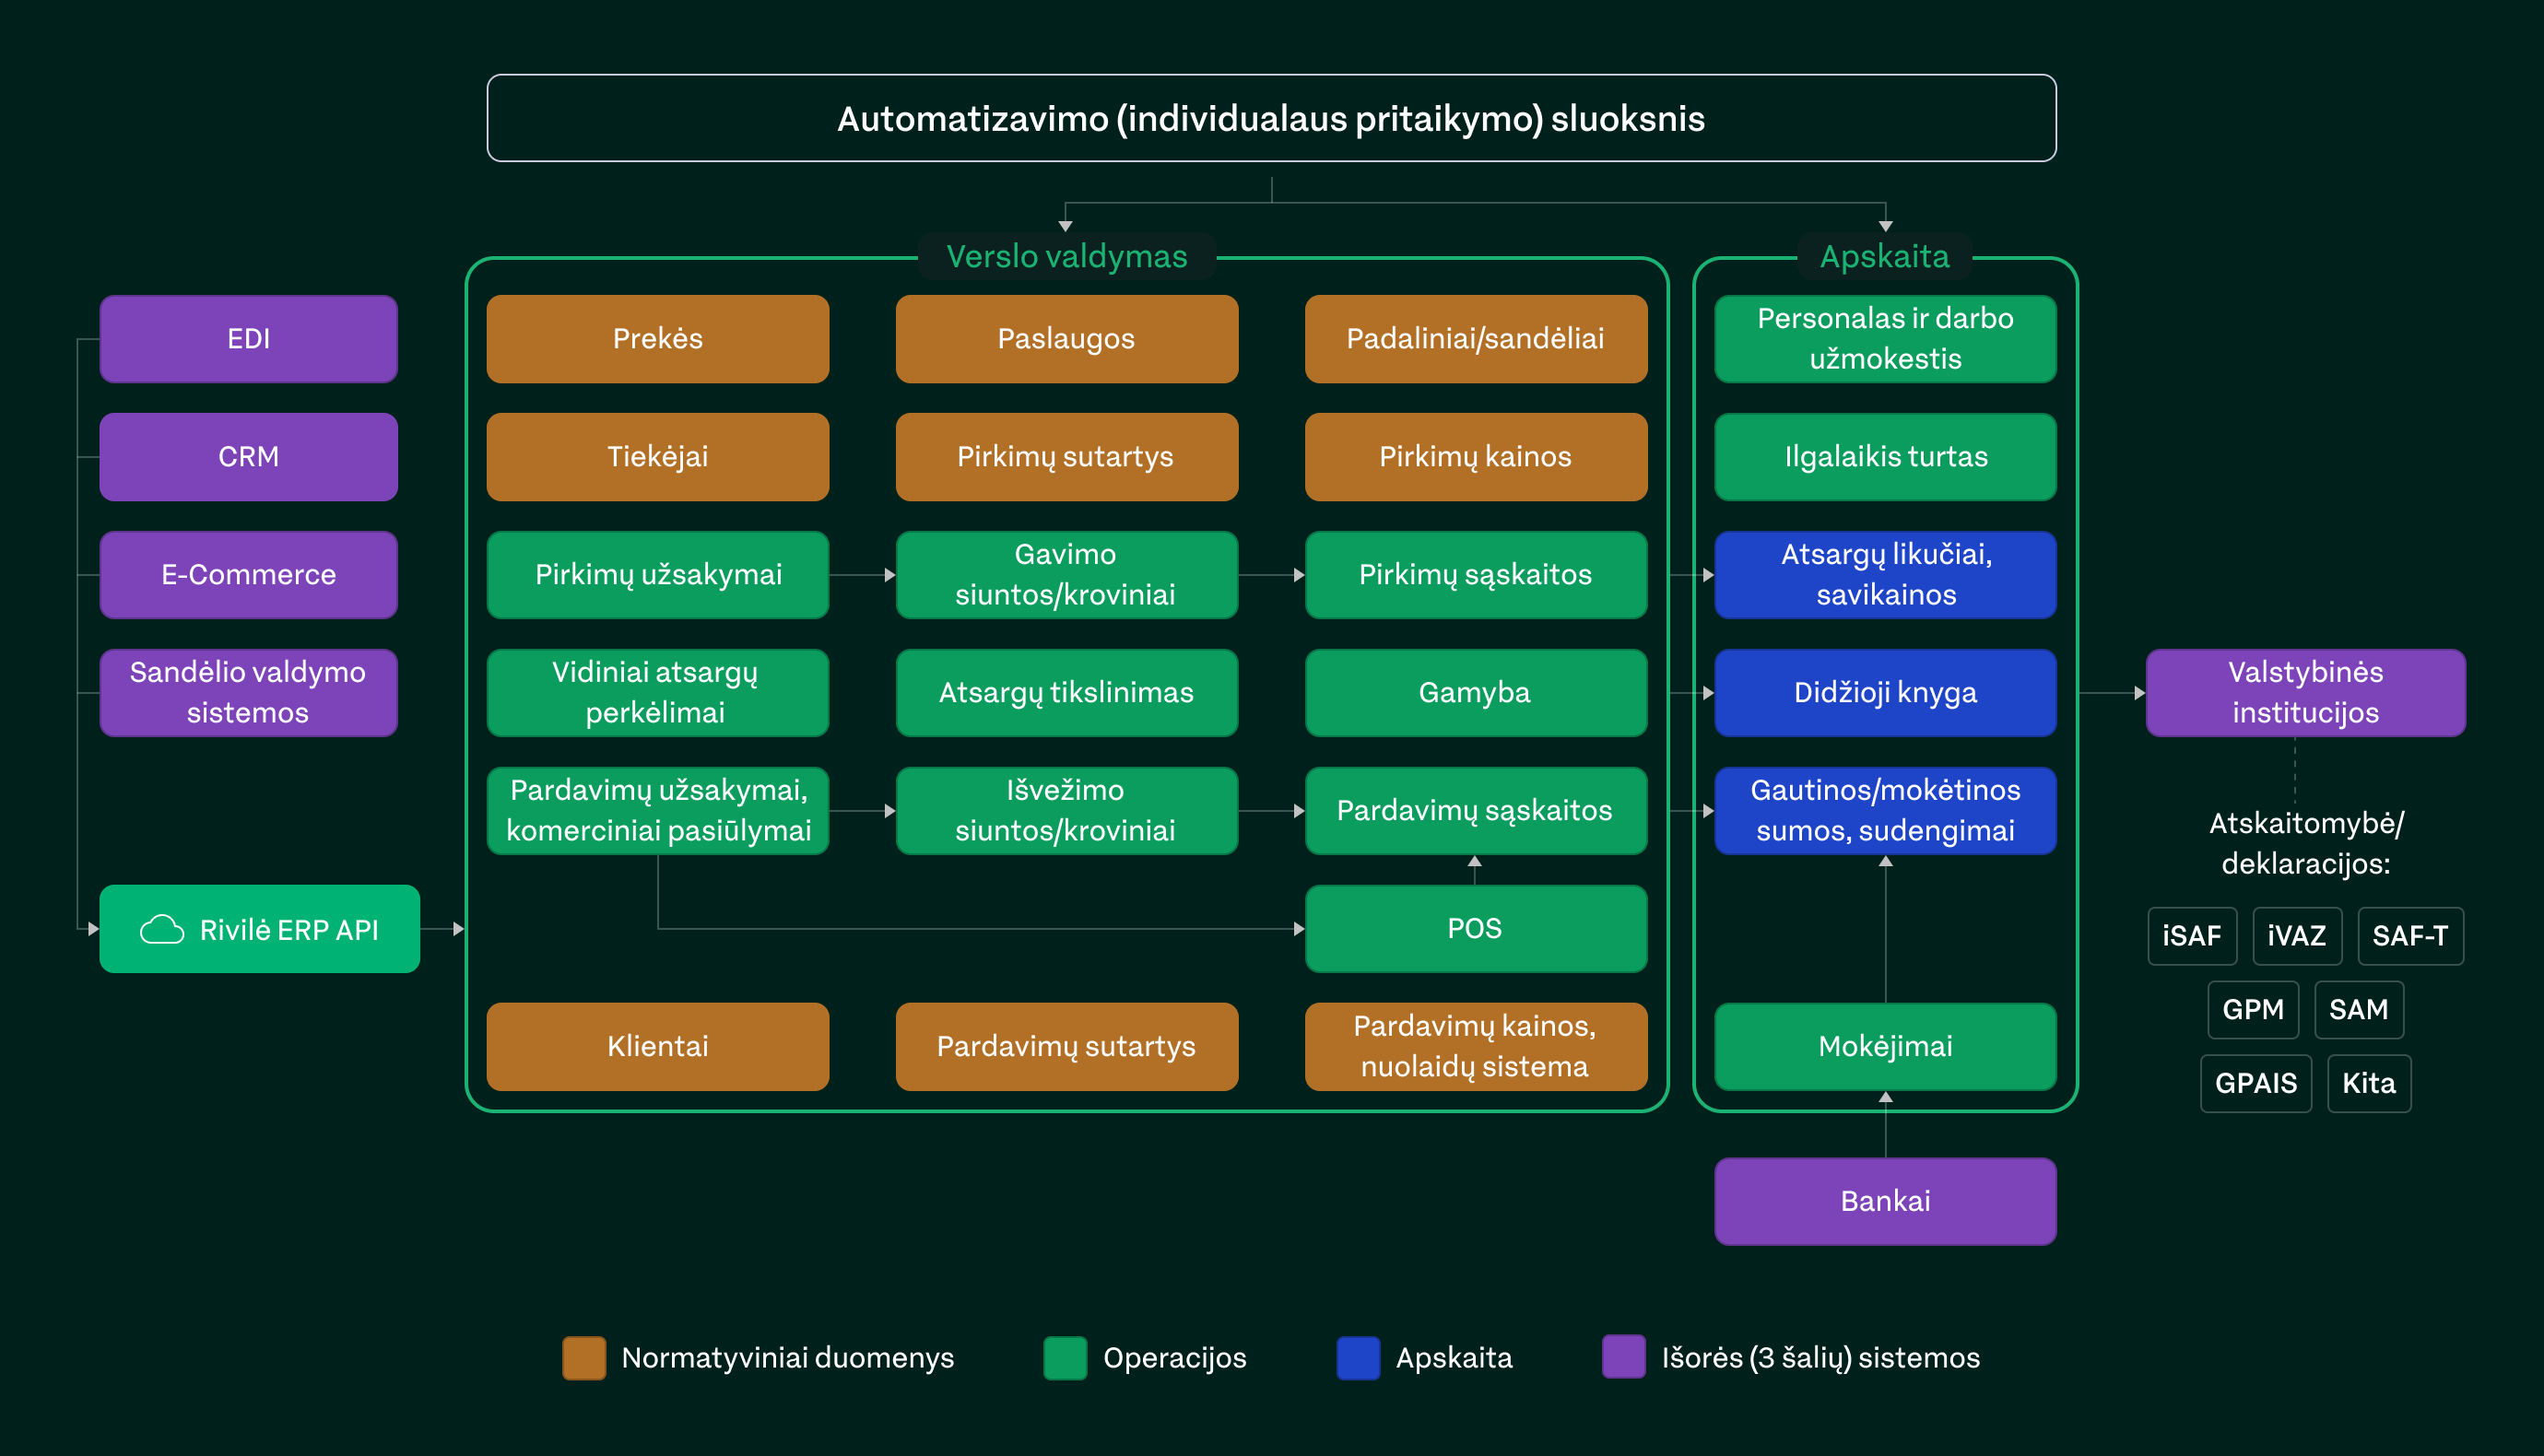Screen dimensions: 2544x1456
Task: Click the Kita tag
Action: [2368, 1083]
